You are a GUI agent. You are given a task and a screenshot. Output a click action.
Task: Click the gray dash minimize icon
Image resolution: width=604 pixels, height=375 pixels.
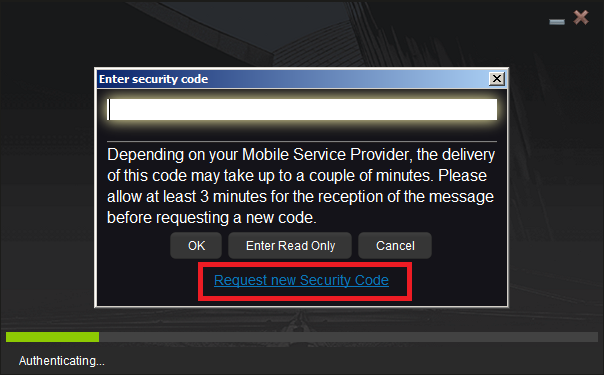pos(557,22)
